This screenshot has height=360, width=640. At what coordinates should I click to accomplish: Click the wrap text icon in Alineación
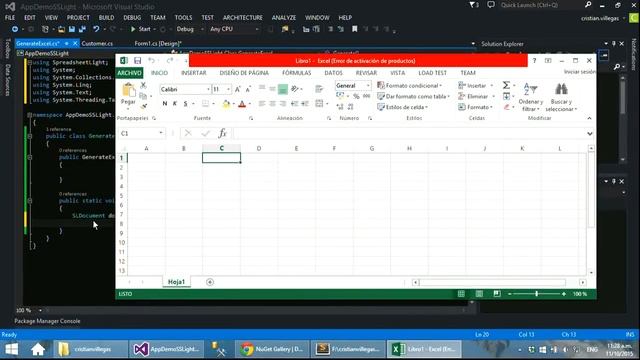pos(319,89)
